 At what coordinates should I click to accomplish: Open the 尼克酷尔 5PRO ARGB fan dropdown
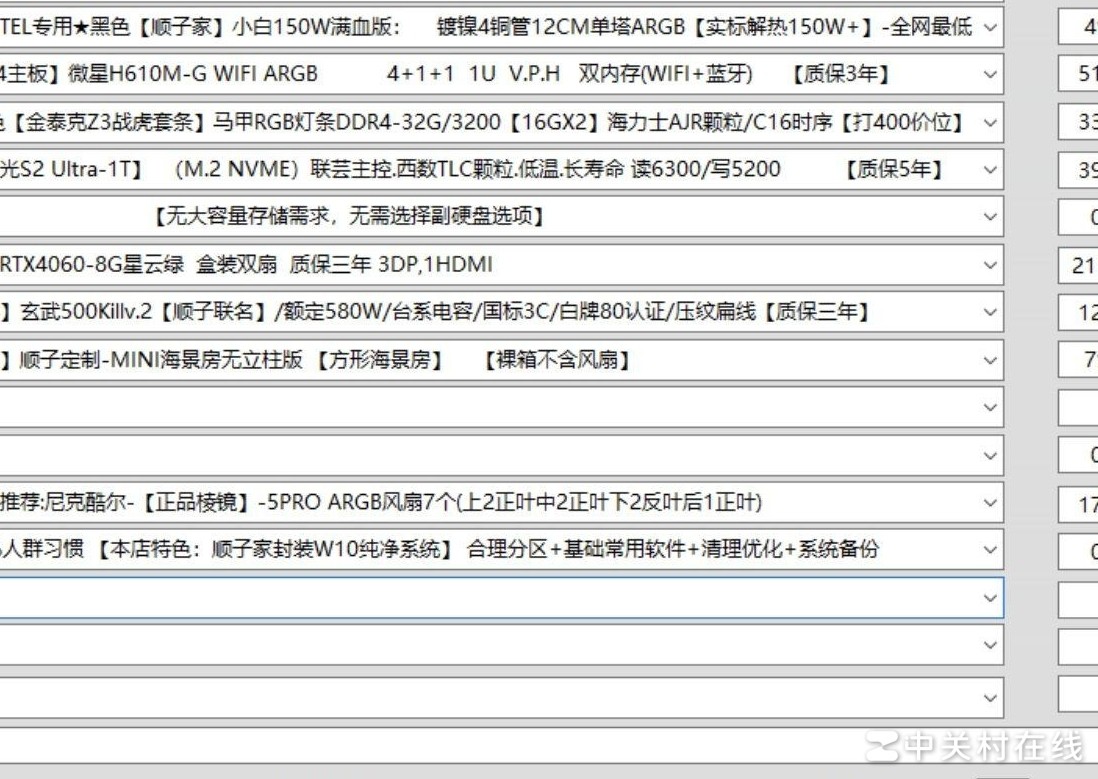coord(989,503)
